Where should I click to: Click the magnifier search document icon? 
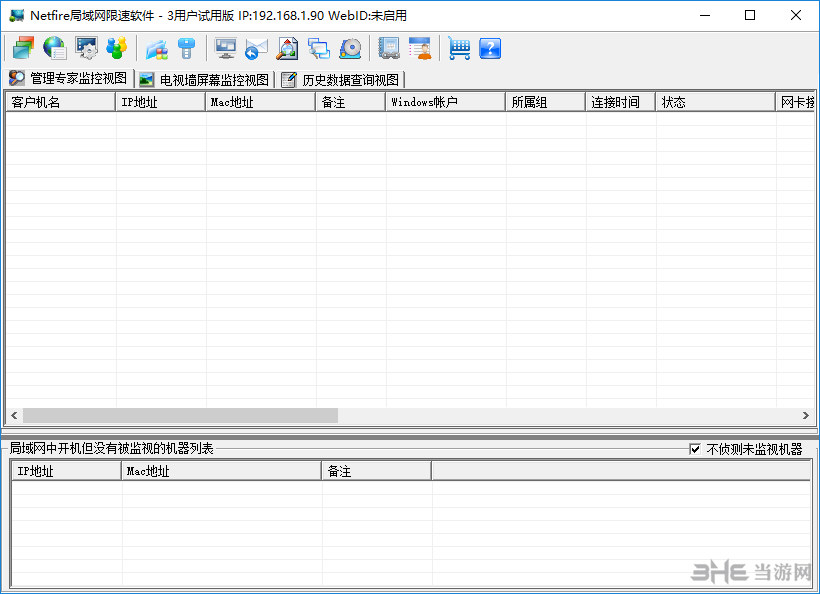click(288, 47)
